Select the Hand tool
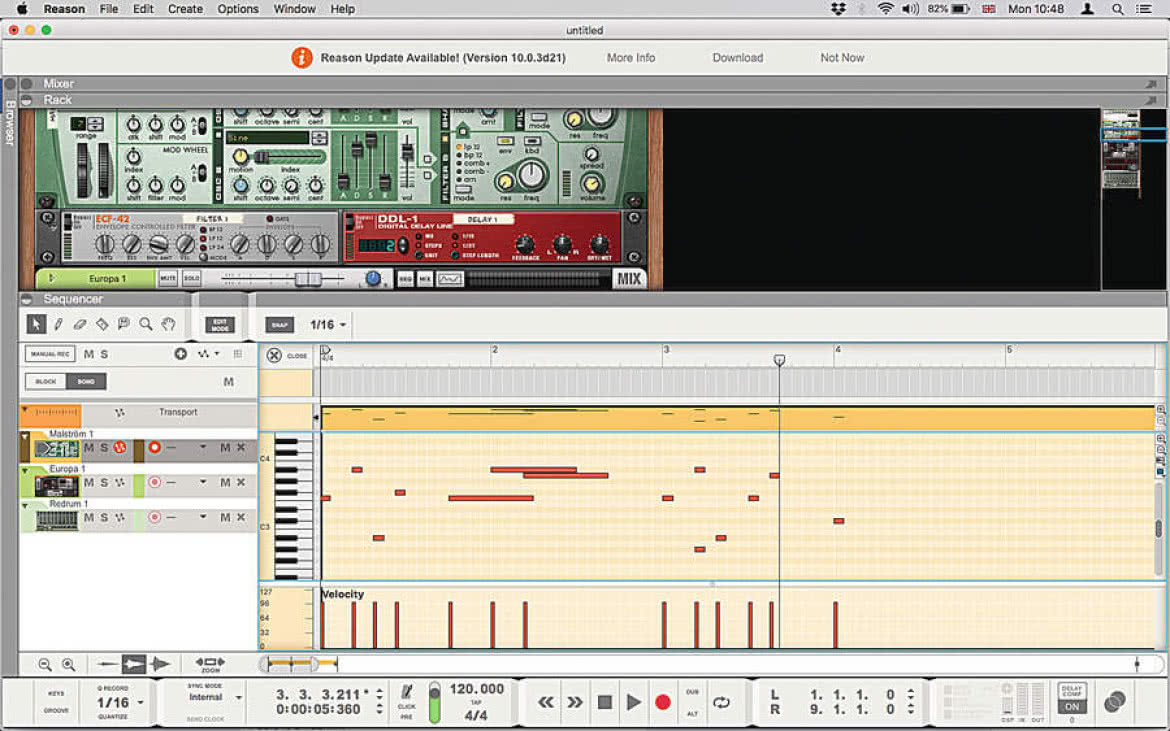The width and height of the screenshot is (1170, 731). (x=169, y=324)
